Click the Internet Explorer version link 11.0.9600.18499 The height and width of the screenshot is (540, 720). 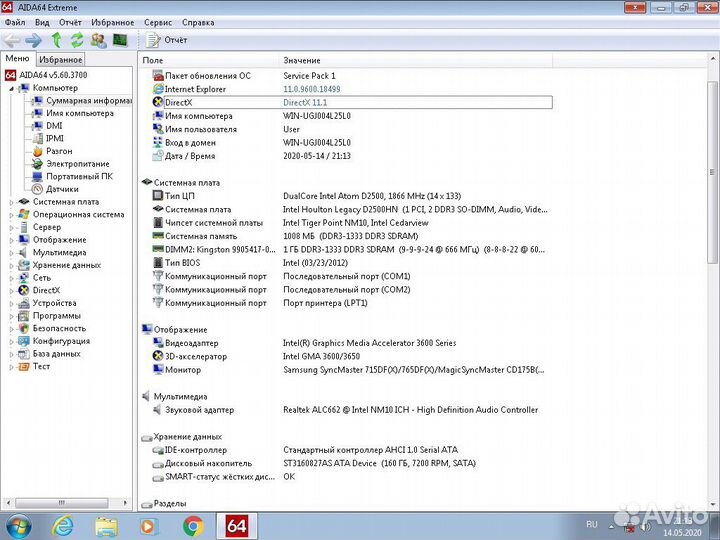coord(312,89)
